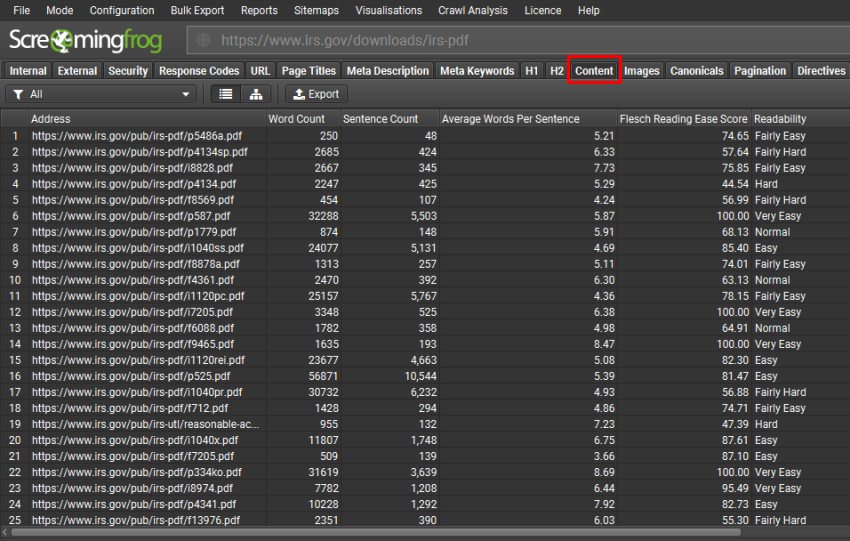Sort by Address column header
The width and height of the screenshot is (850, 541).
click(147, 119)
